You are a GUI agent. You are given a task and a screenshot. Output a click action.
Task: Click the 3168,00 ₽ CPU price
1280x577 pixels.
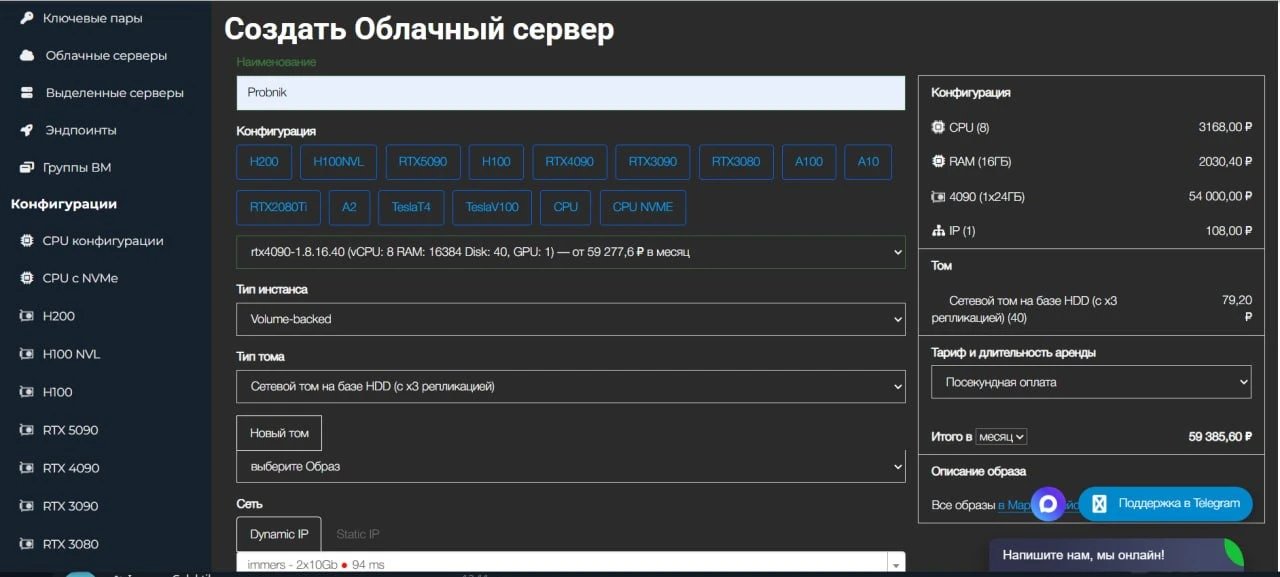click(x=1225, y=127)
